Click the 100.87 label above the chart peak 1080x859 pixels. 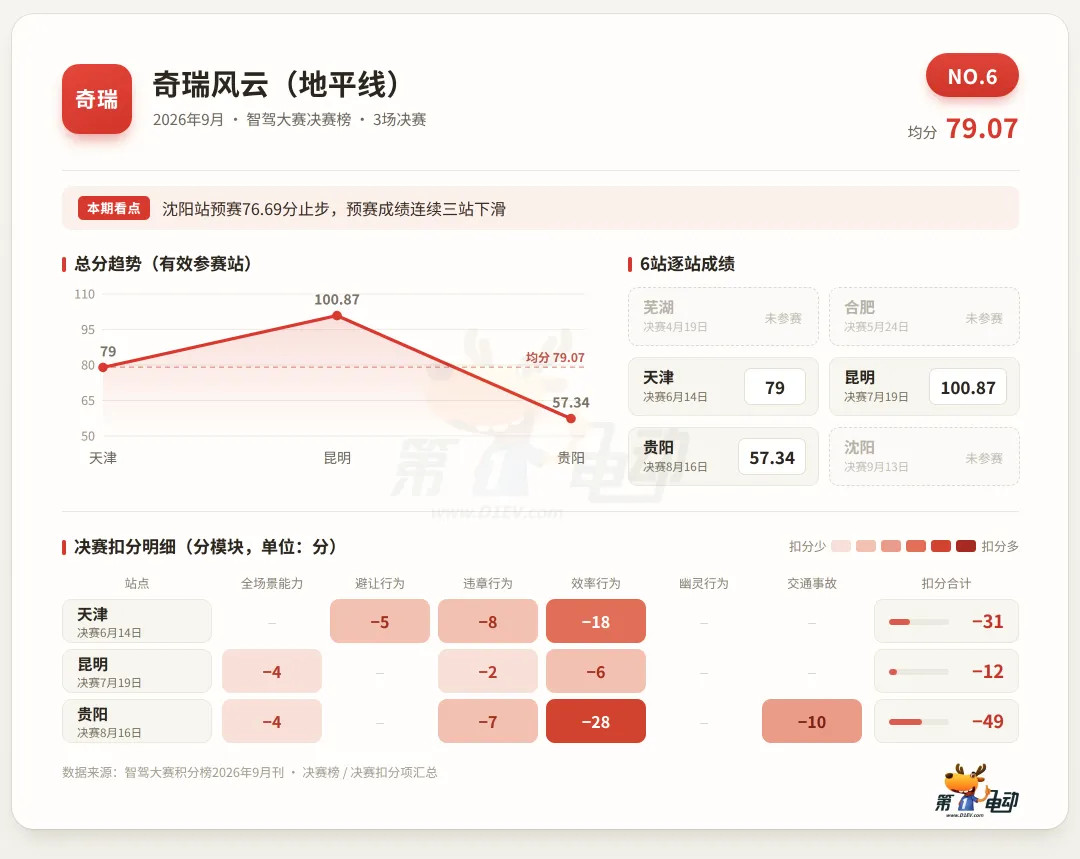click(337, 300)
